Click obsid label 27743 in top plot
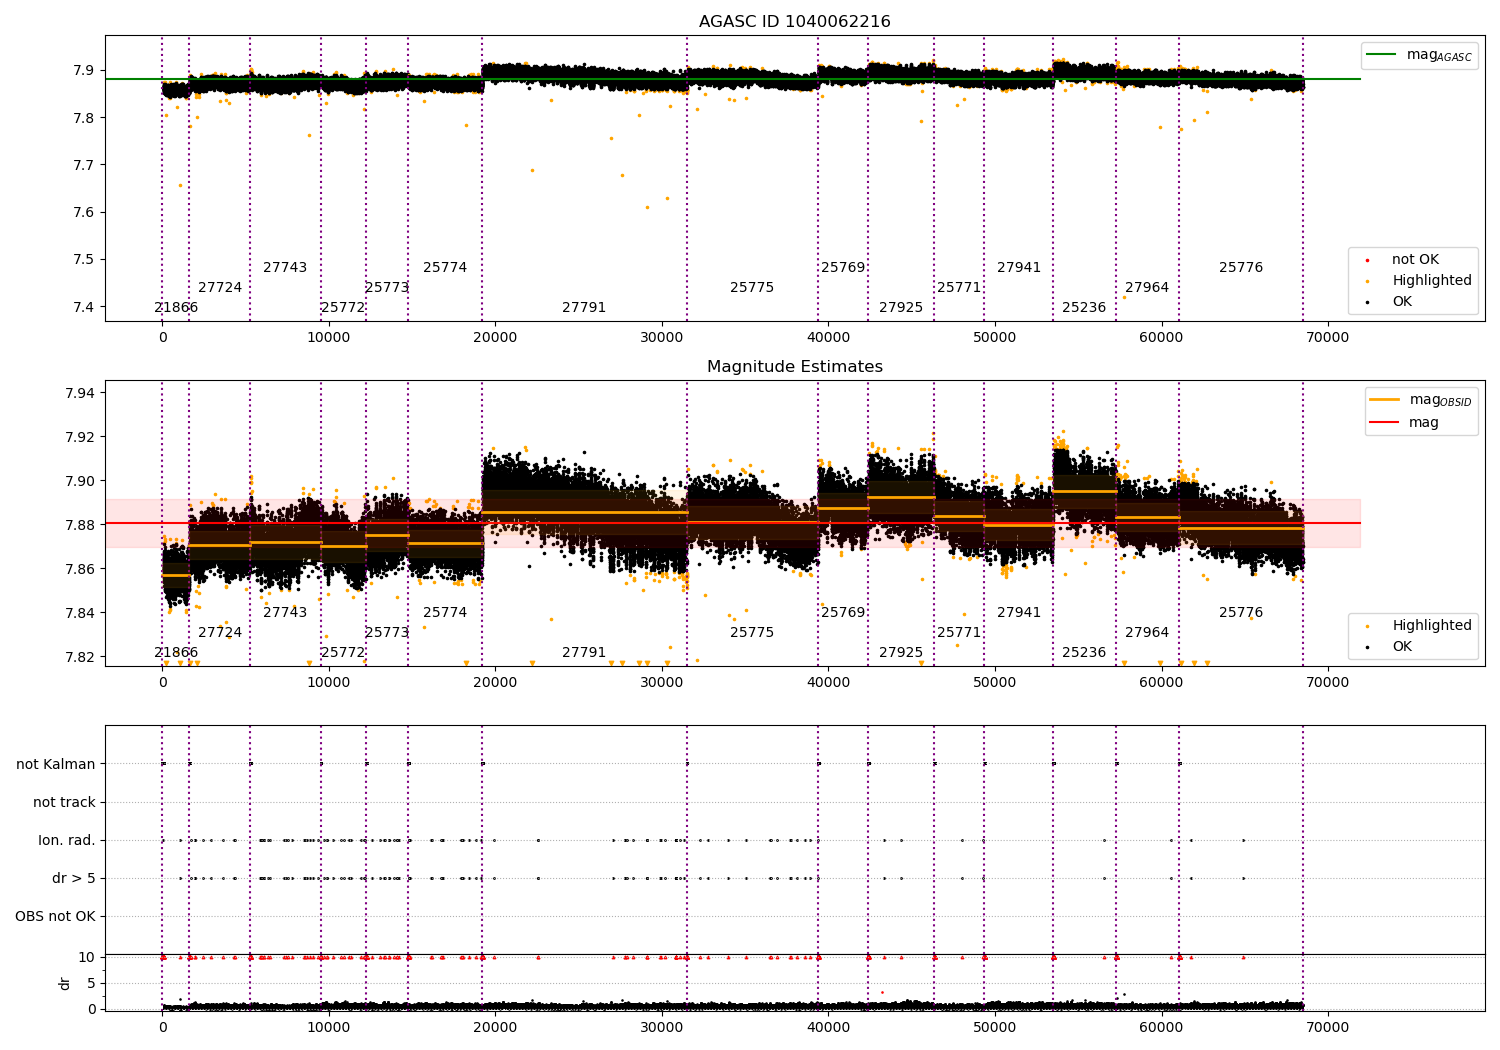1500x1050 pixels. pos(285,268)
